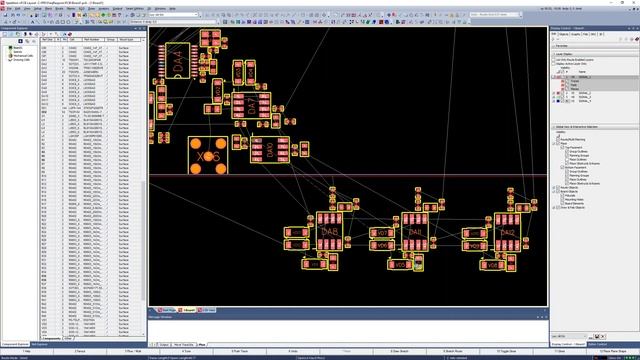Toggle visibility checkbox of SIGNAL_2 layer
Screen dimensions: 640x360
(x=562, y=93)
